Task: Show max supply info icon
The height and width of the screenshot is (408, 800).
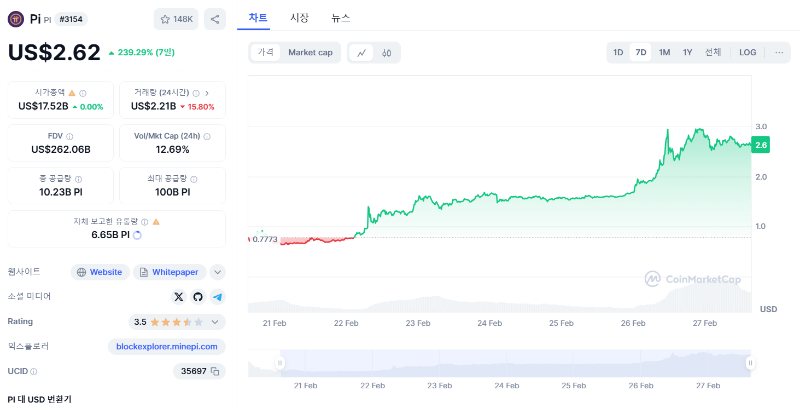Action: point(193,179)
